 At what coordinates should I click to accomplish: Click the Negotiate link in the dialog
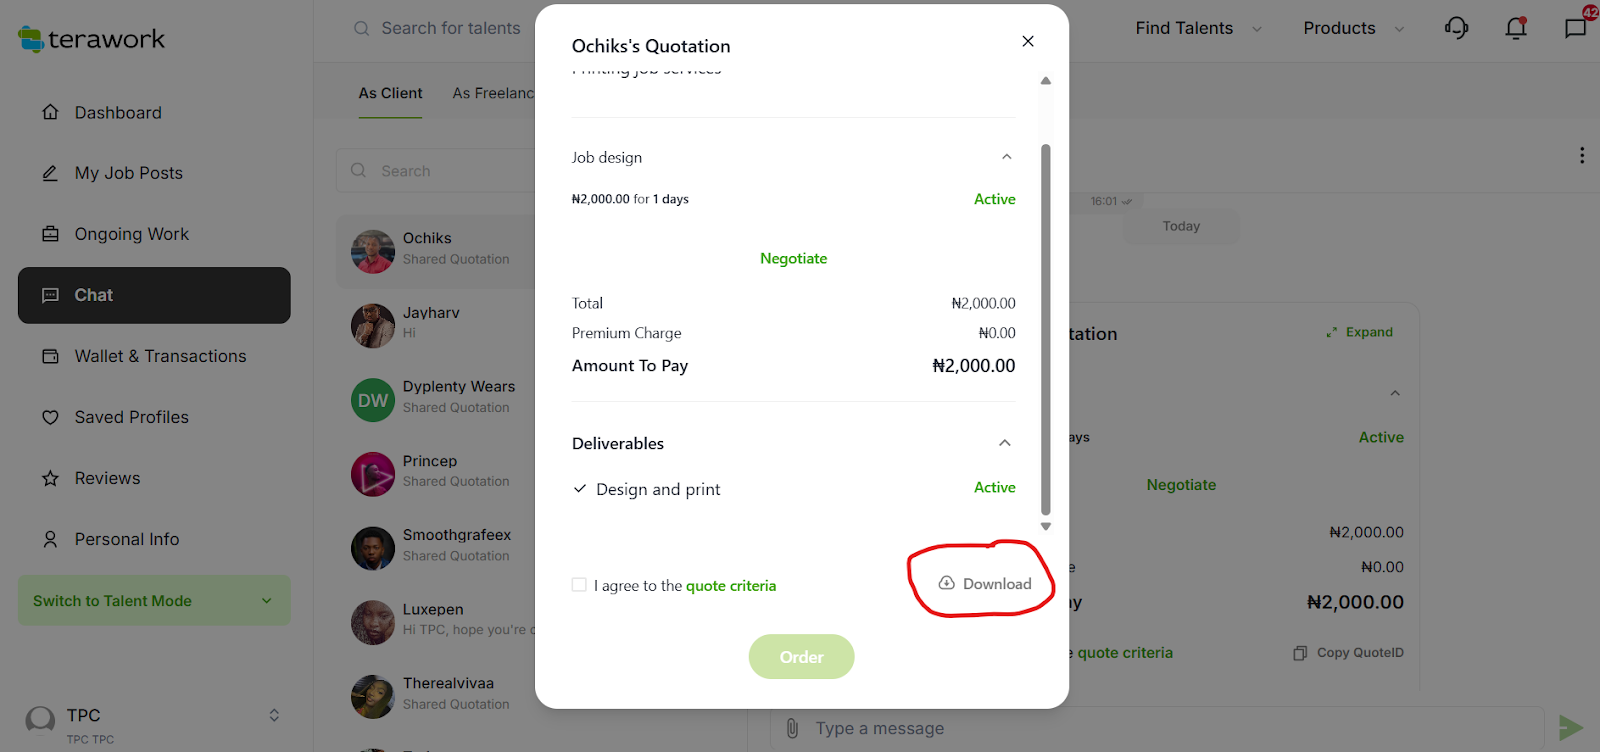click(793, 258)
